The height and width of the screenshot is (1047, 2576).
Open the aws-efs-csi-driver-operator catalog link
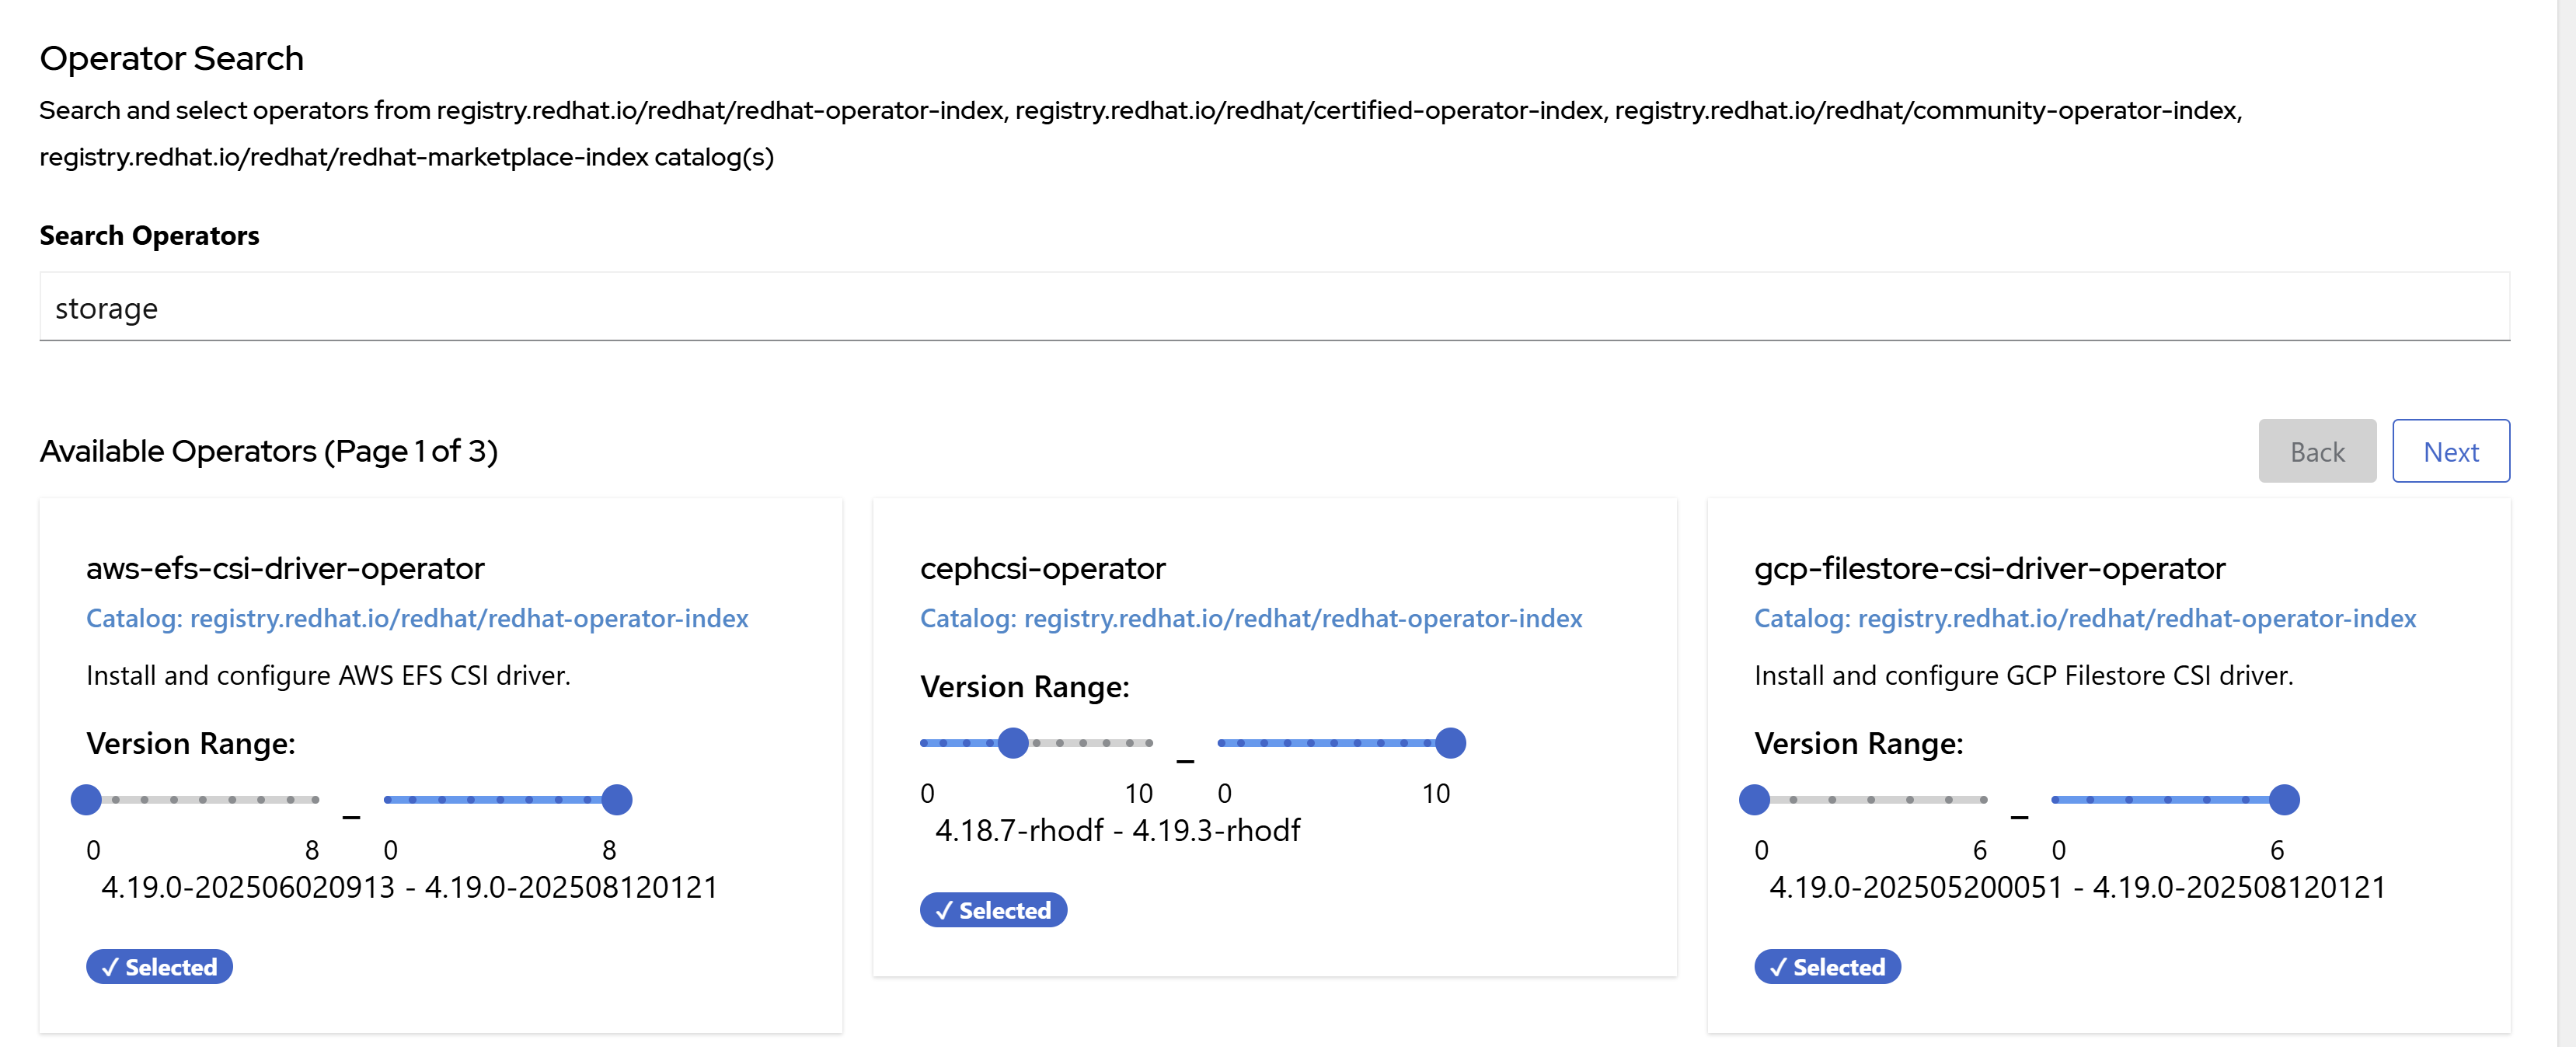[417, 618]
